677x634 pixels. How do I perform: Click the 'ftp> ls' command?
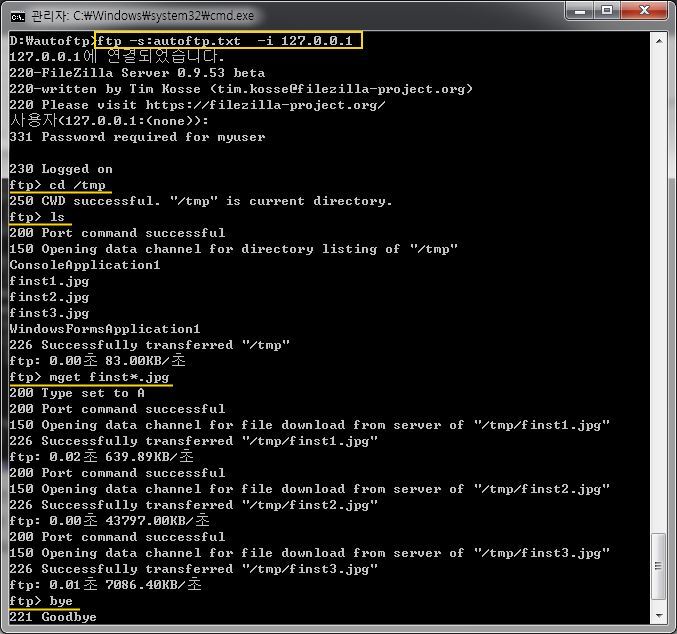(37, 217)
